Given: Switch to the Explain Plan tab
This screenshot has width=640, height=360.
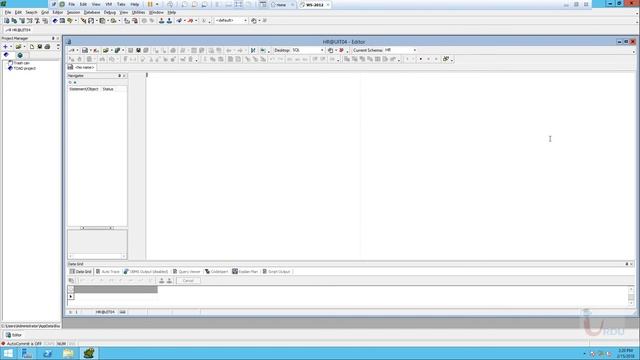Looking at the screenshot, I should tap(245, 271).
